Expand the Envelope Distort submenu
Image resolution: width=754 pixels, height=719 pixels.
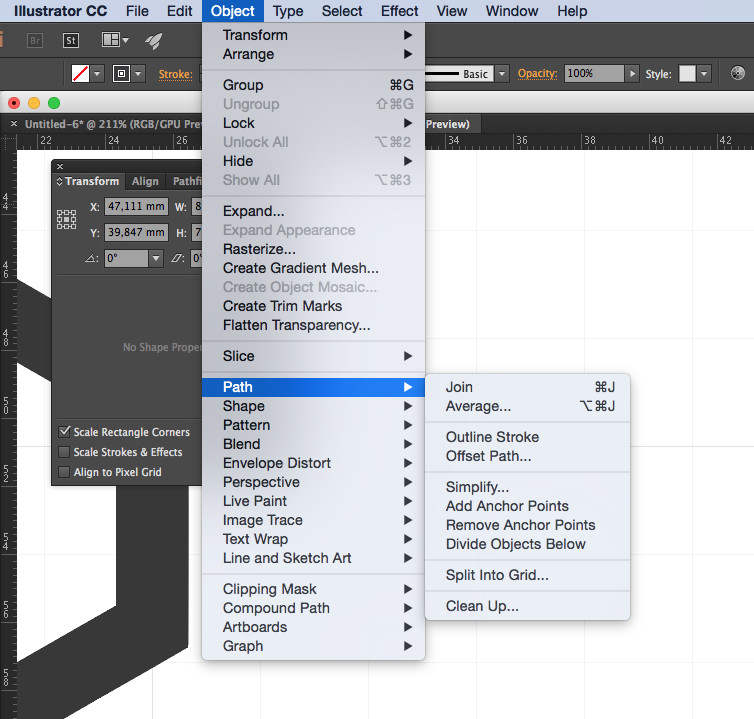[x=314, y=463]
